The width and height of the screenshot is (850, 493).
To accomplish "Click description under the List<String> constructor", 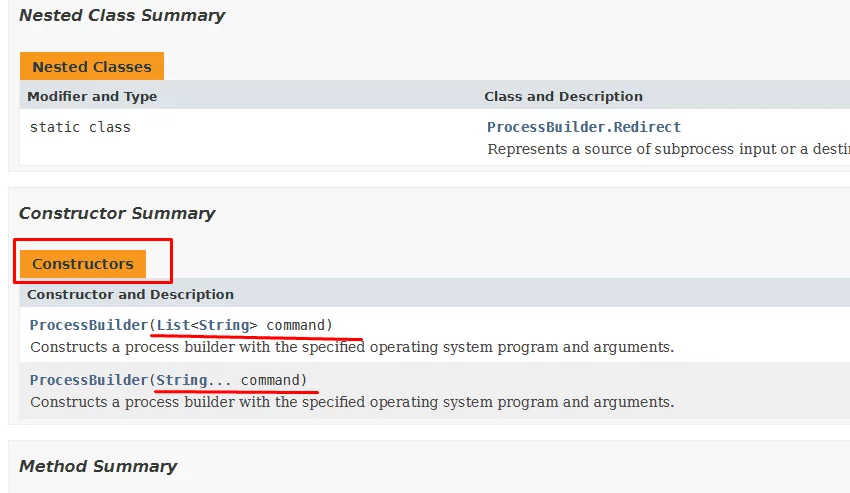I will (352, 348).
